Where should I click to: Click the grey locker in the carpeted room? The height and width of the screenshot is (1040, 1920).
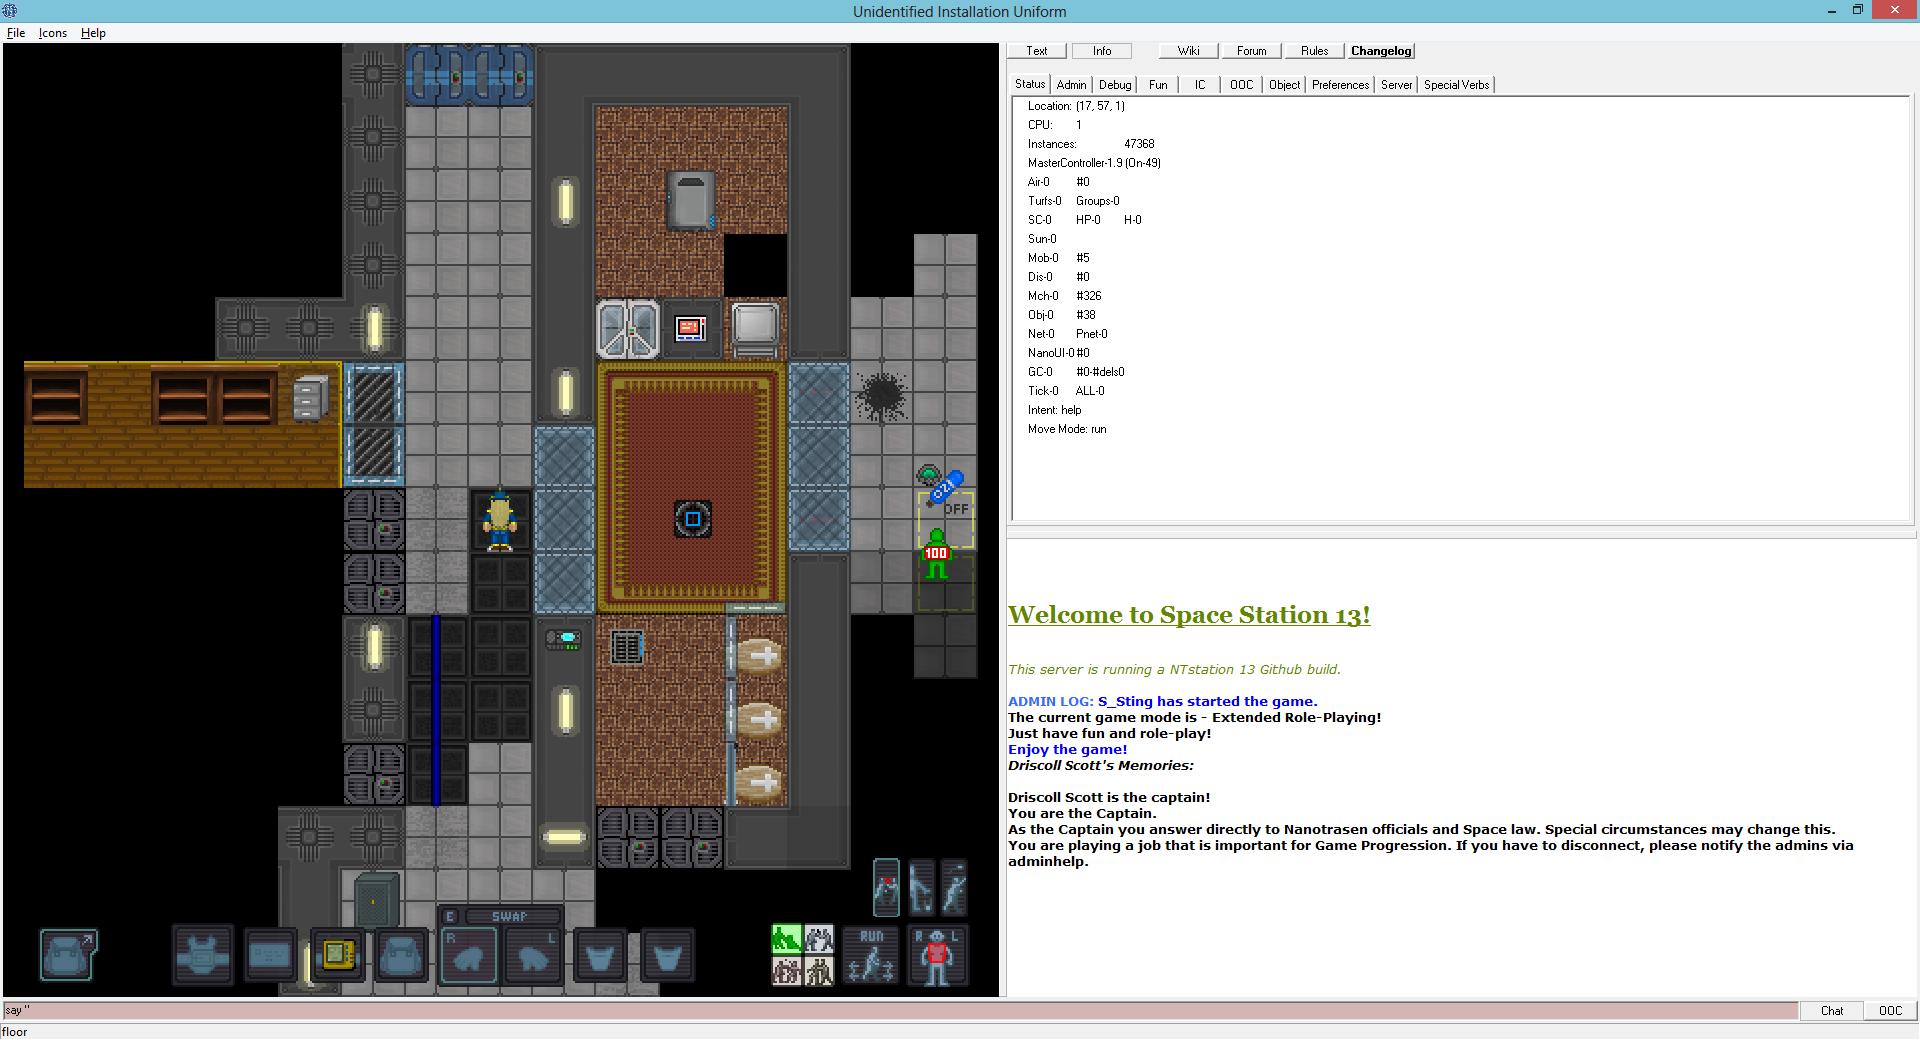click(x=691, y=200)
